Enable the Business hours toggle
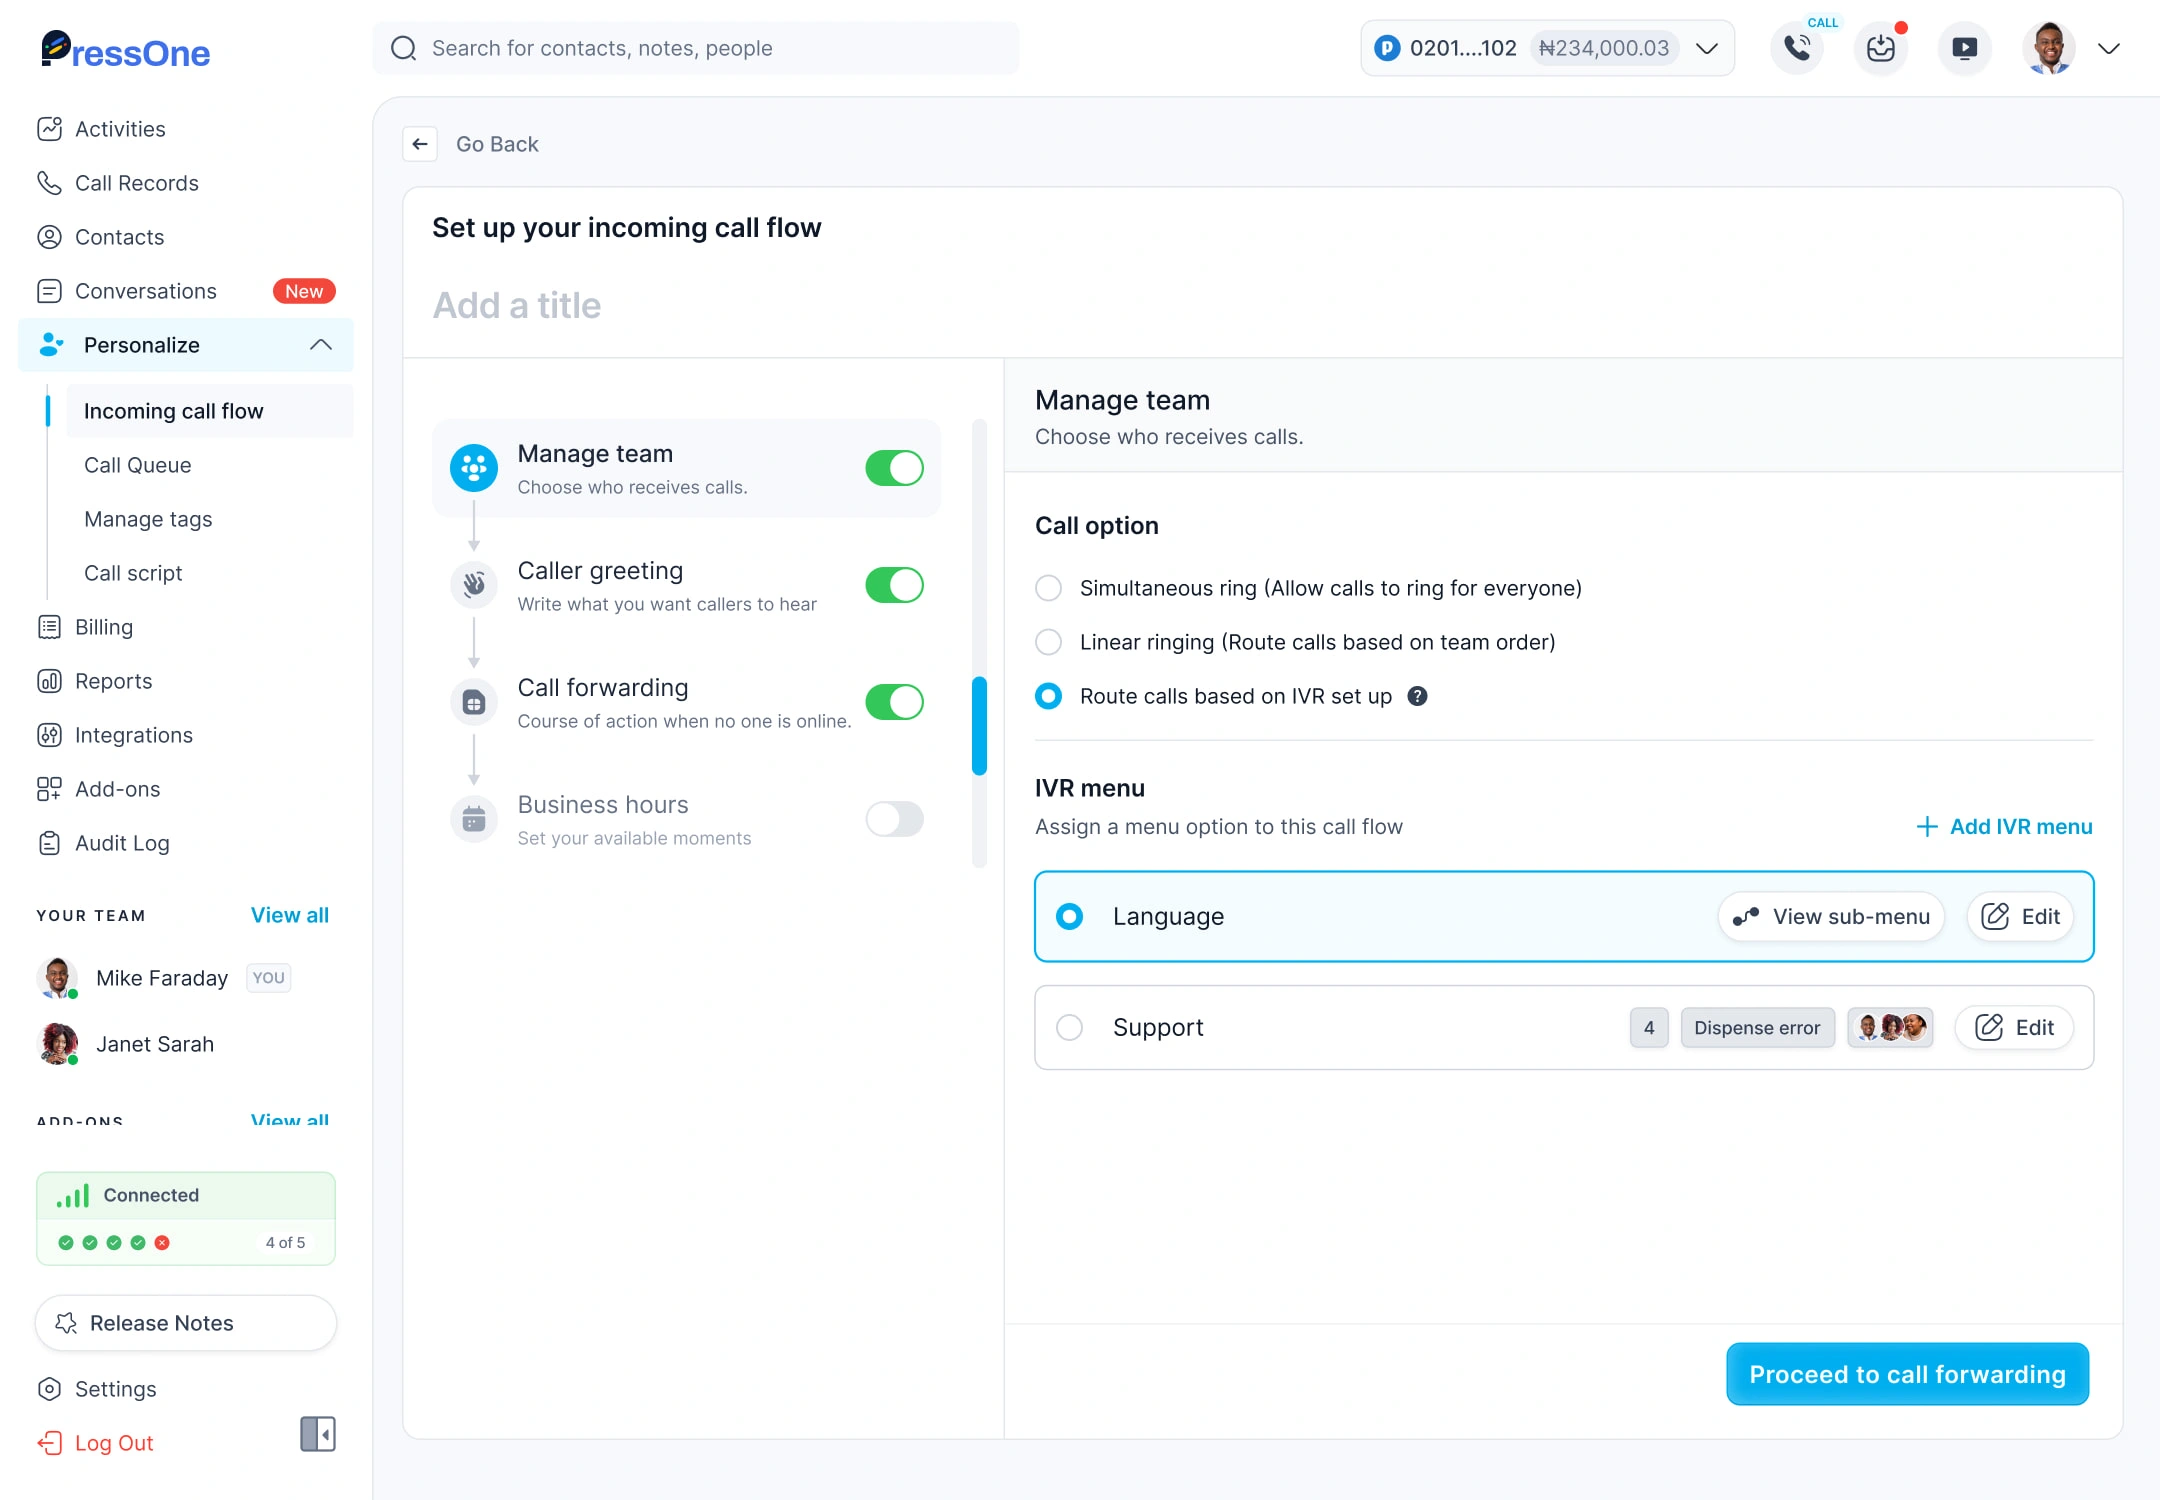Screen dimensions: 2160x1500 tap(894, 819)
